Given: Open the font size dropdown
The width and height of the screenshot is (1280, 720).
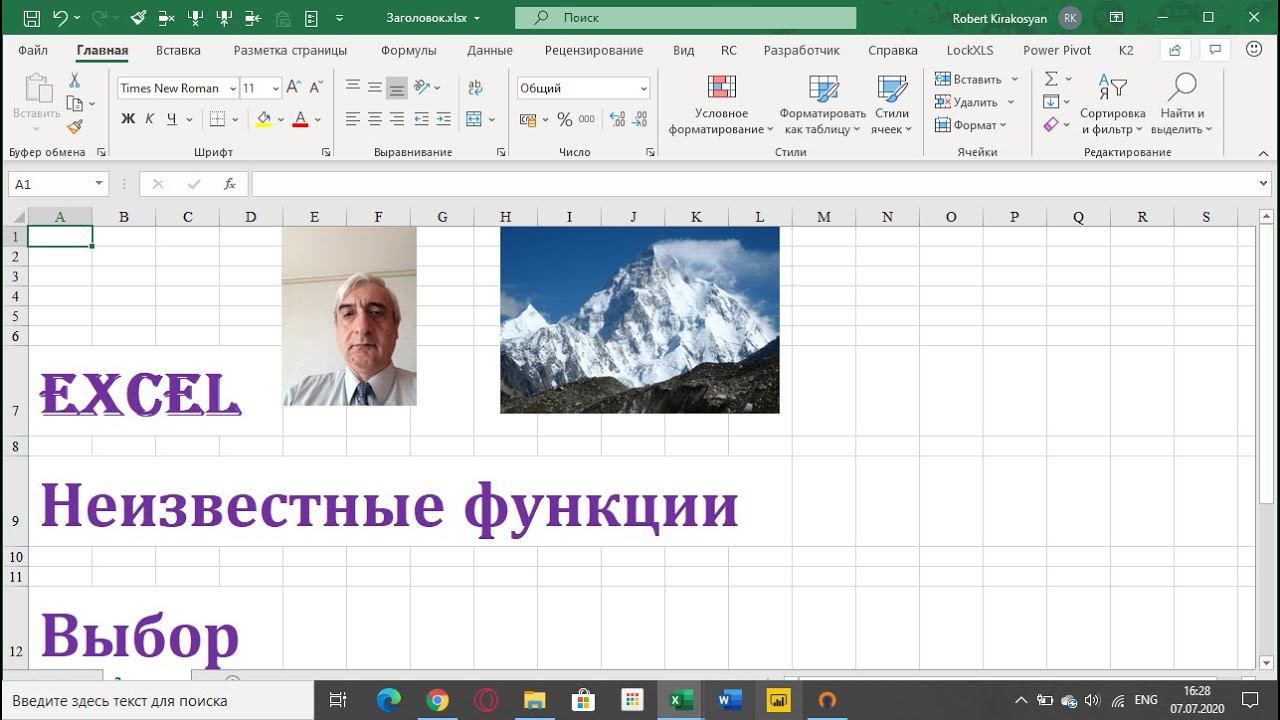Looking at the screenshot, I should click(x=275, y=88).
